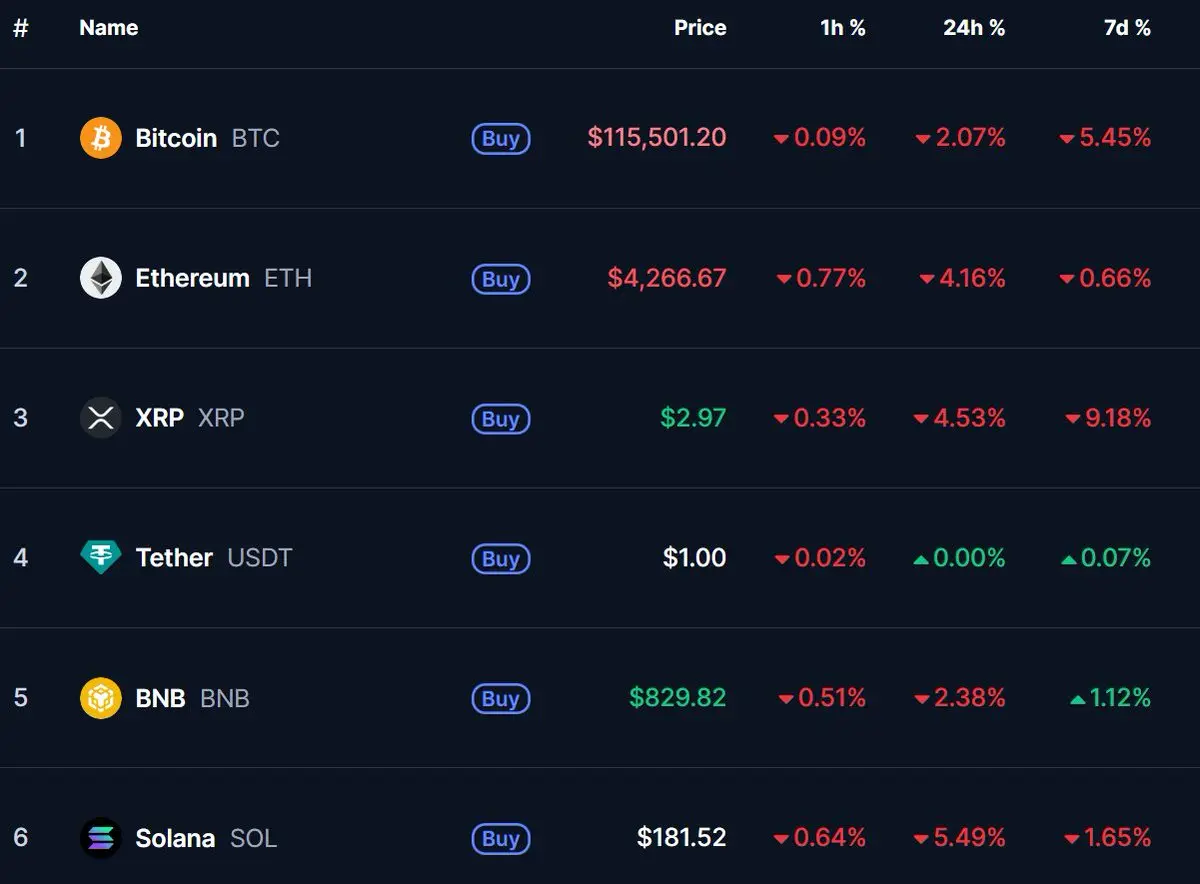Sort by 7d % column header
The image size is (1200, 884).
[x=1126, y=28]
